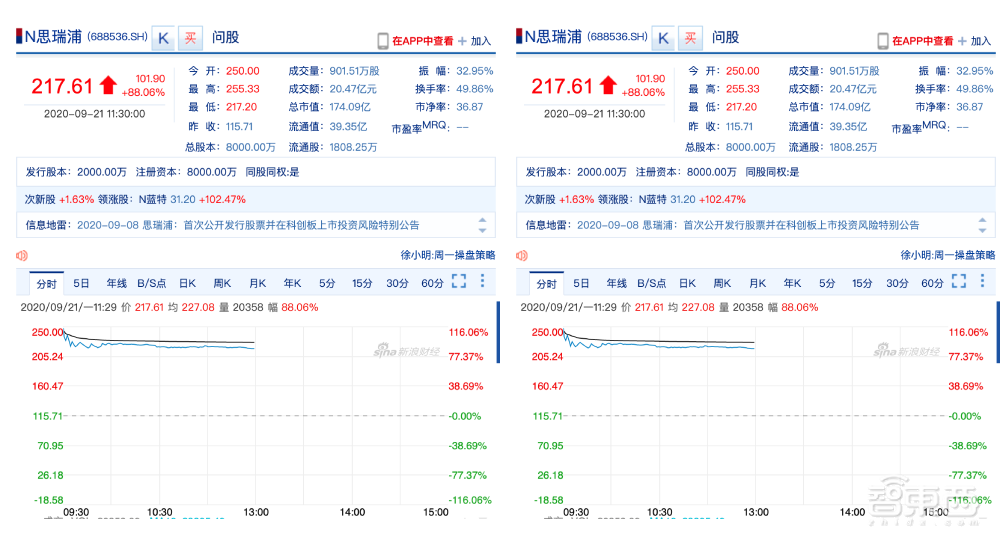
Task: Select the 5分 tab in the left chart
Action: 327,284
